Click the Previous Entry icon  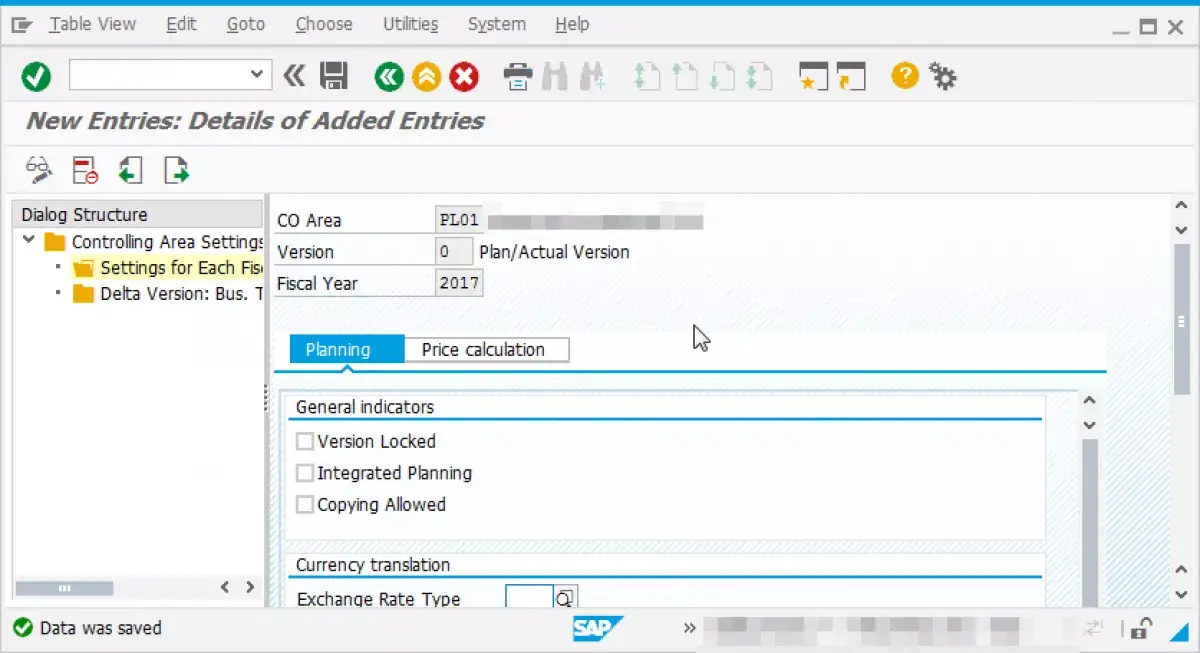click(x=130, y=170)
